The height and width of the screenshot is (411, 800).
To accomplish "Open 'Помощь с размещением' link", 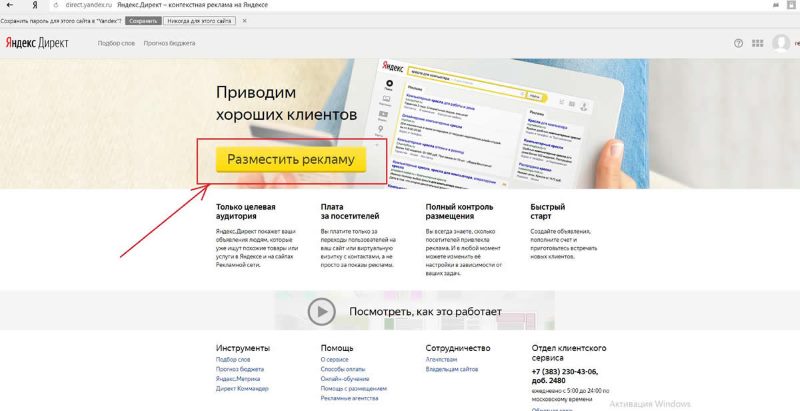I will tap(354, 389).
